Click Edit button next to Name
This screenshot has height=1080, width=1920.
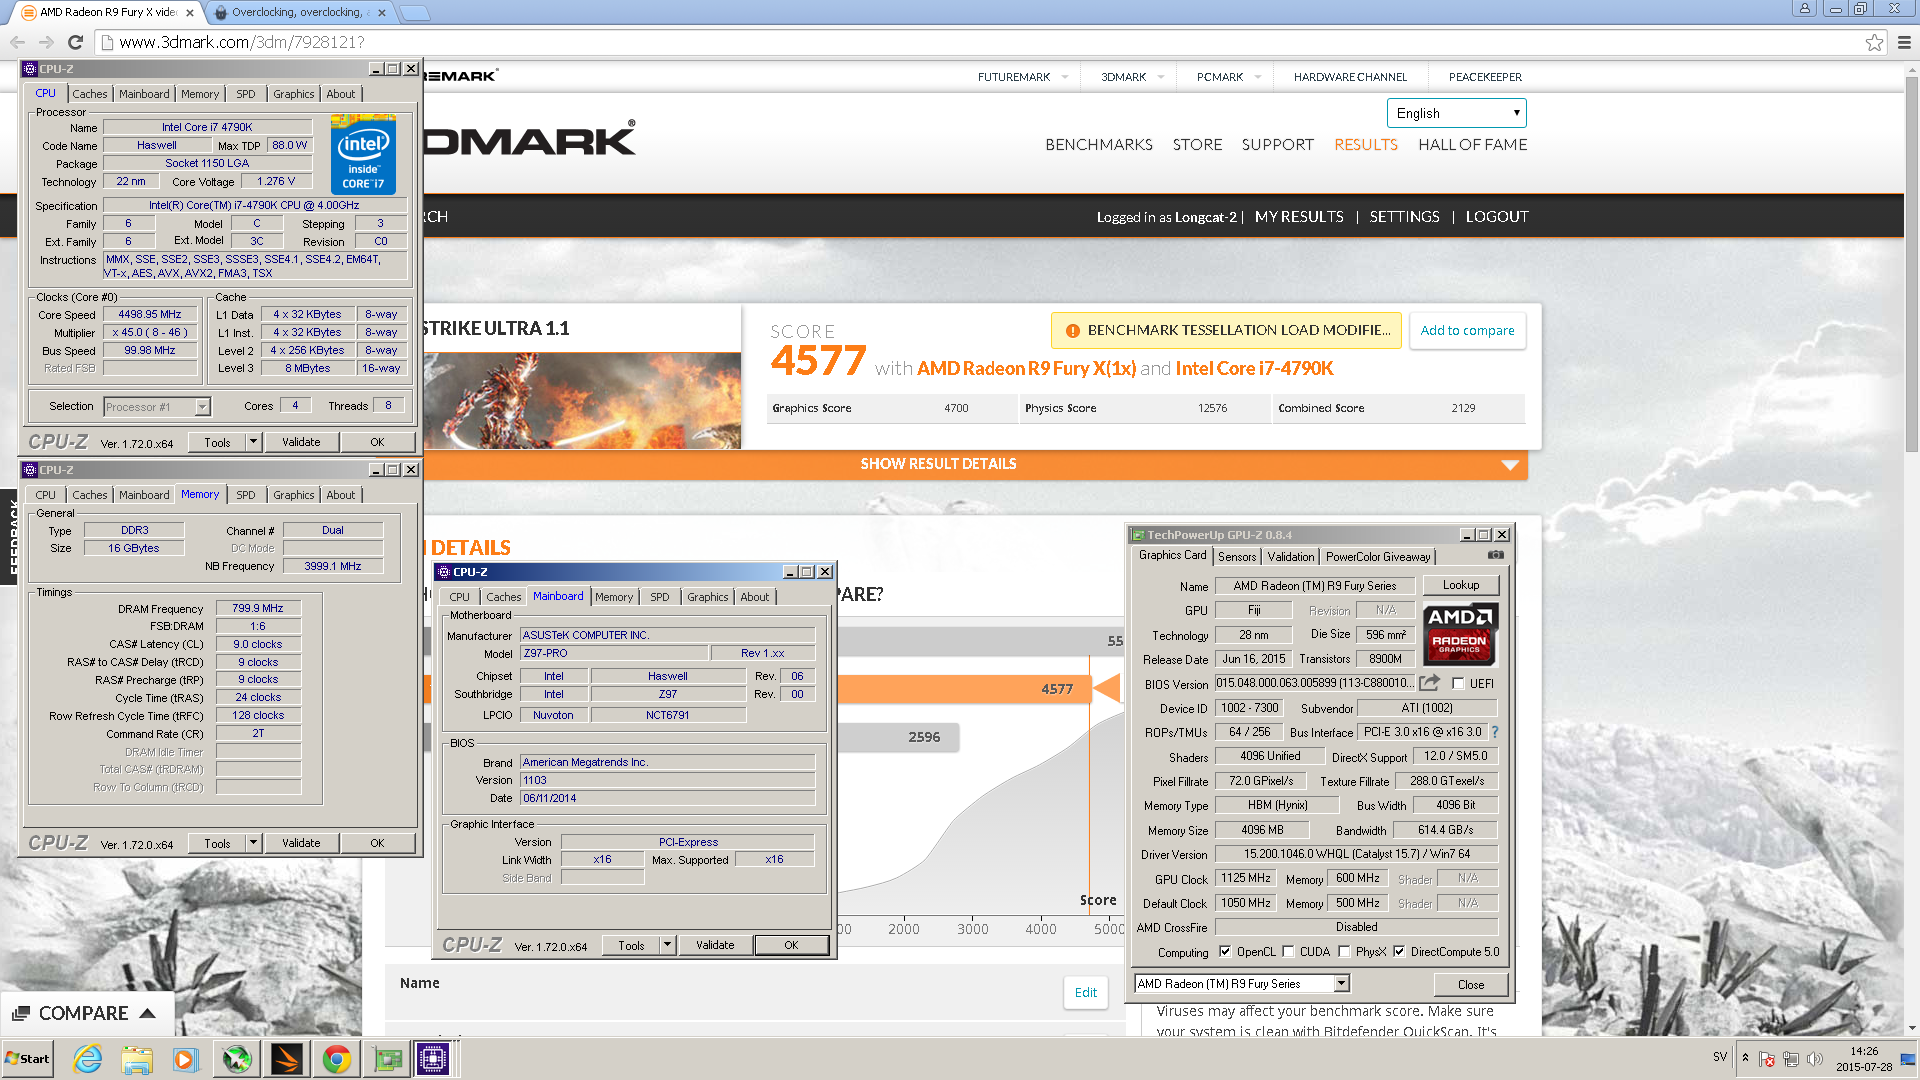[1085, 992]
